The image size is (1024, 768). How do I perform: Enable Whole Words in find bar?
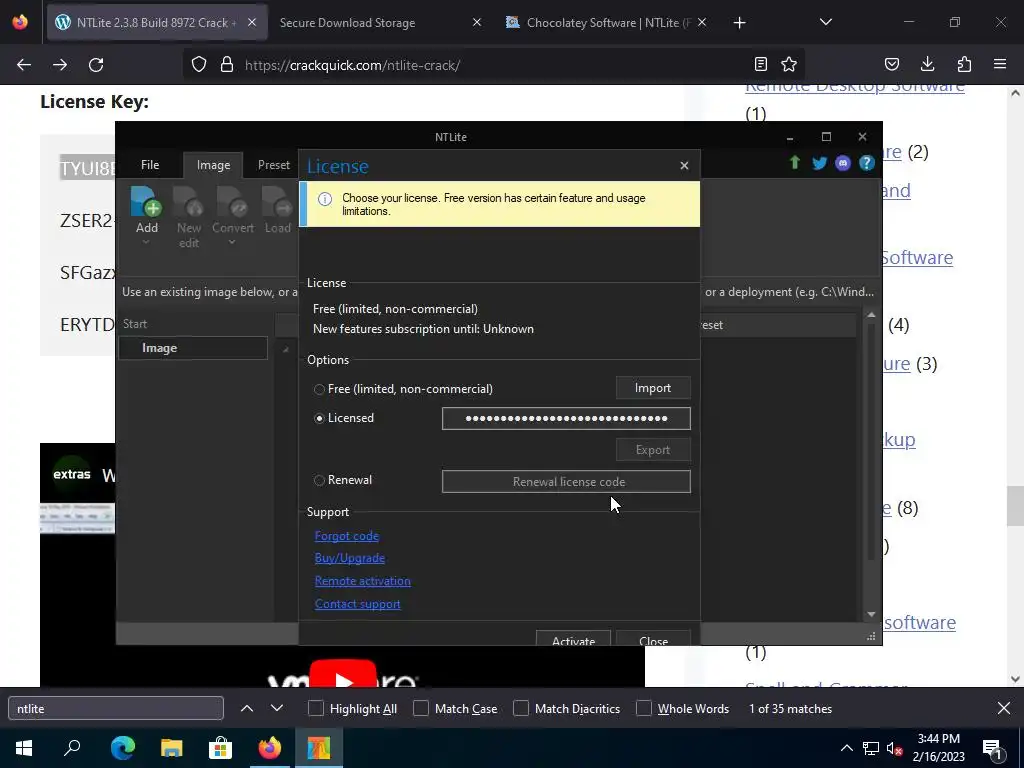coord(644,709)
